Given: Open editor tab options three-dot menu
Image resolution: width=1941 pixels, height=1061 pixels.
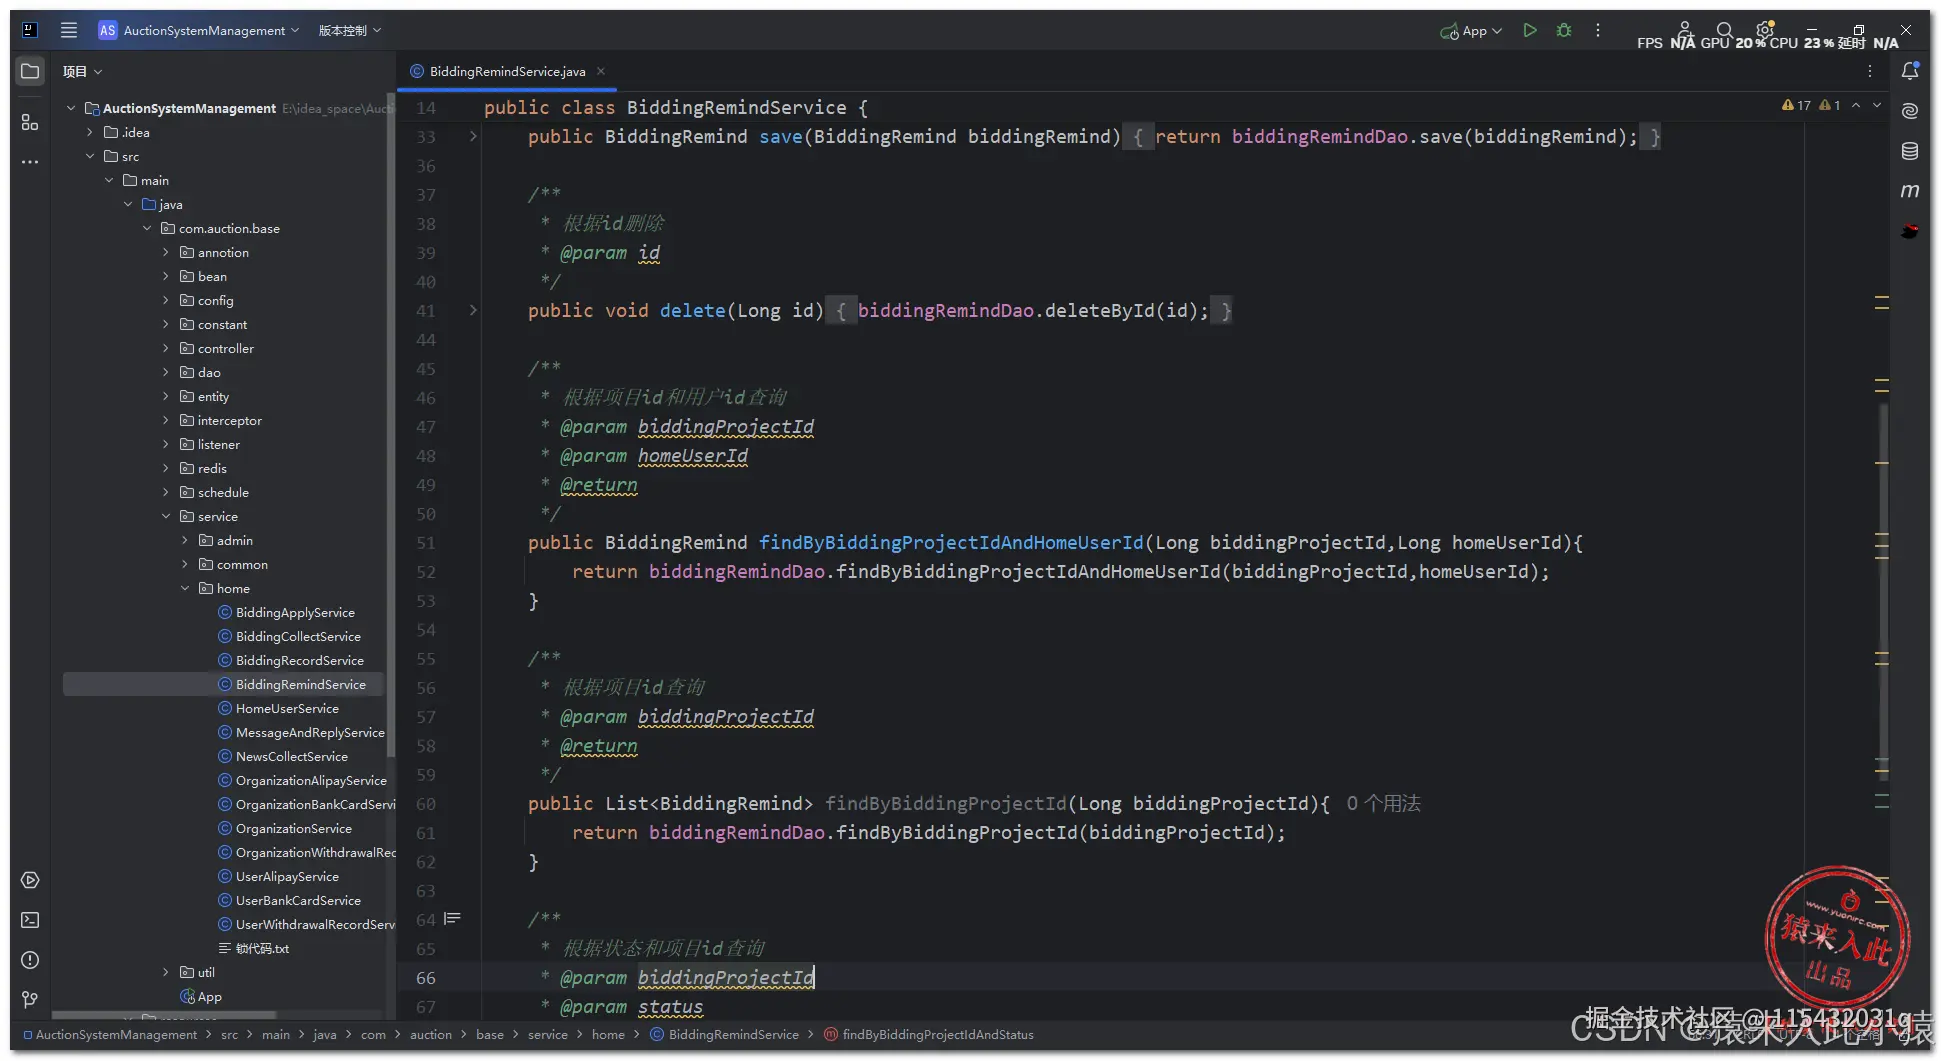Looking at the screenshot, I should [x=1870, y=71].
